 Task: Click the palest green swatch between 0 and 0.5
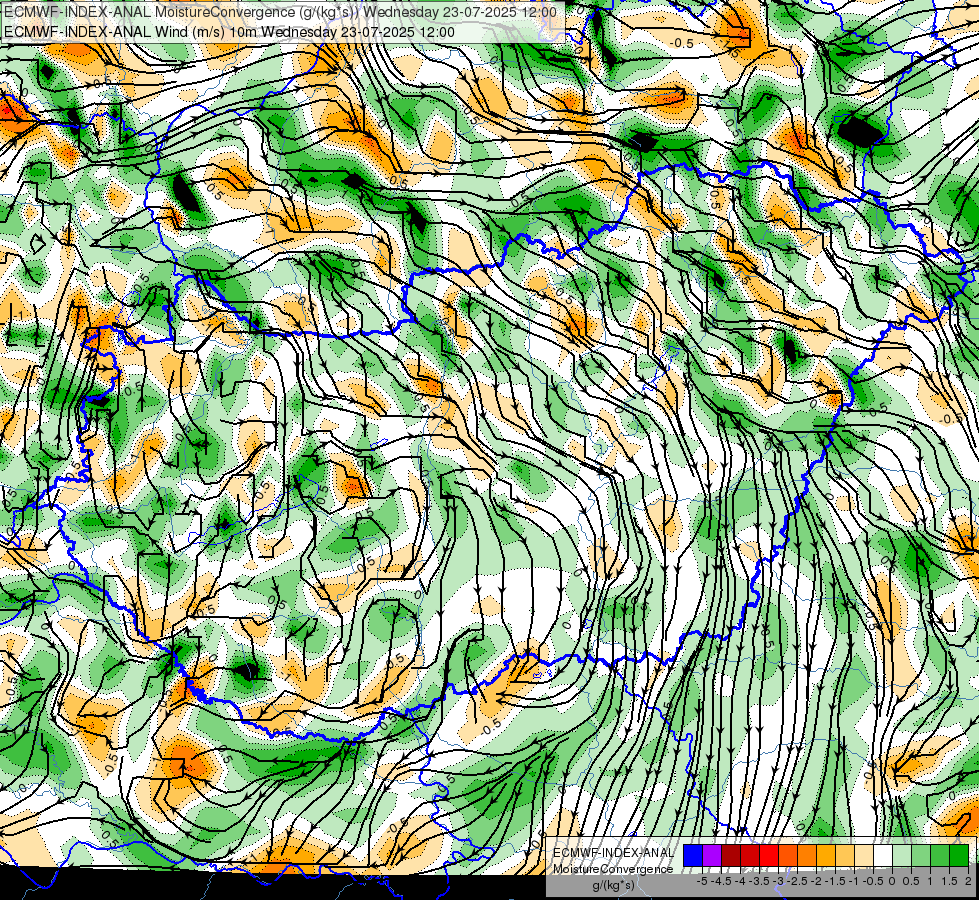902,855
